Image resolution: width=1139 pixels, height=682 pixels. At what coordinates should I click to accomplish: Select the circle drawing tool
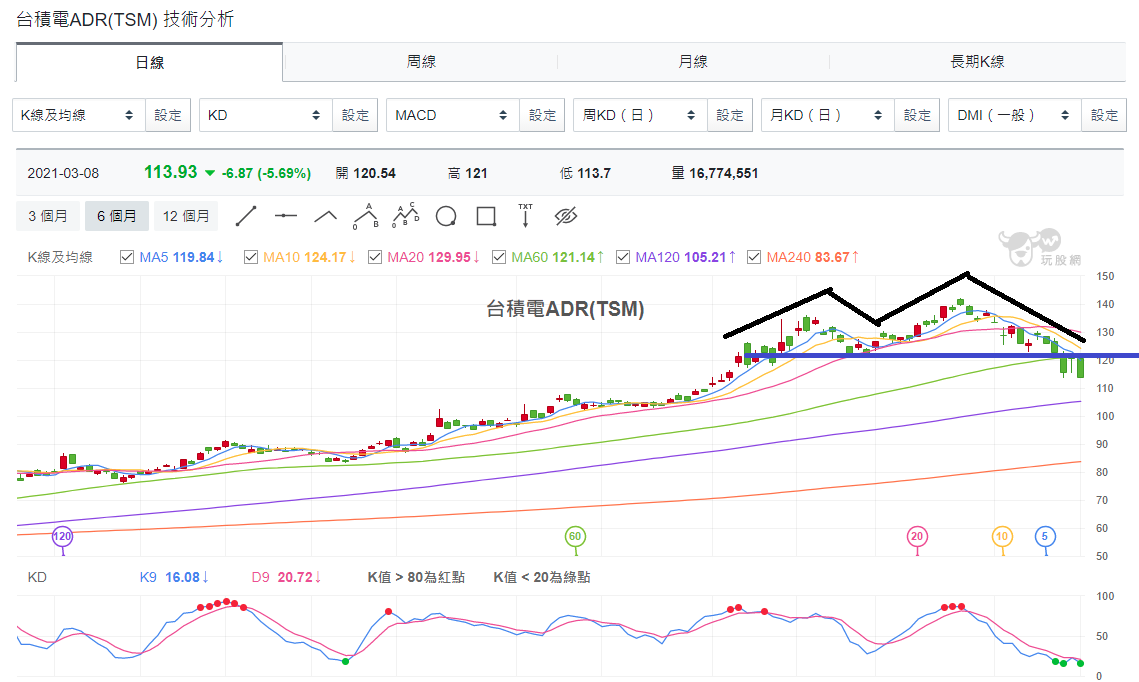pyautogui.click(x=446, y=216)
